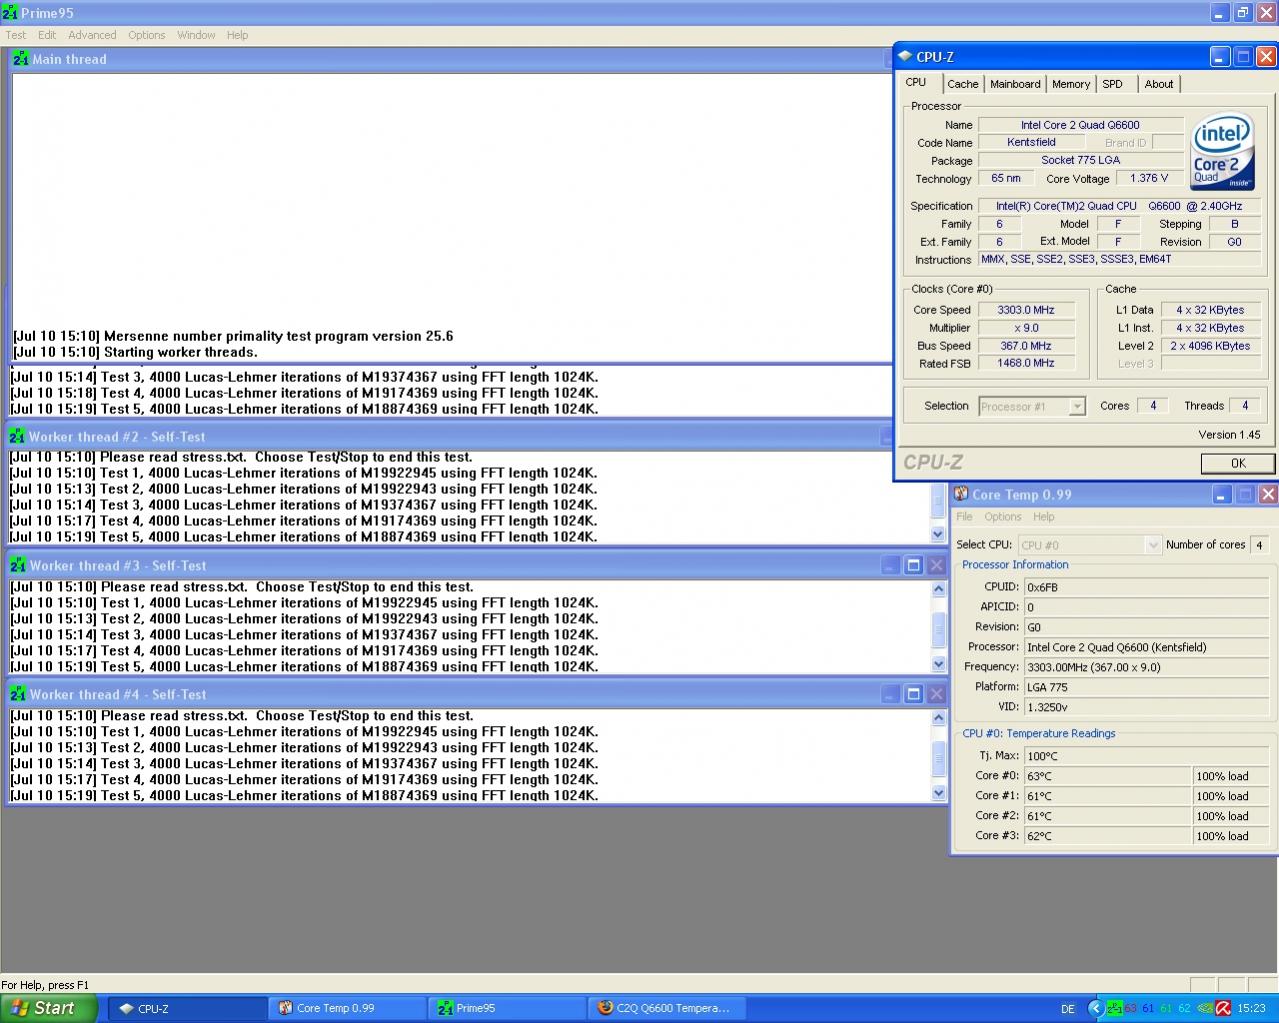
Task: Click the VID value 1.3250v
Action: pos(1148,706)
